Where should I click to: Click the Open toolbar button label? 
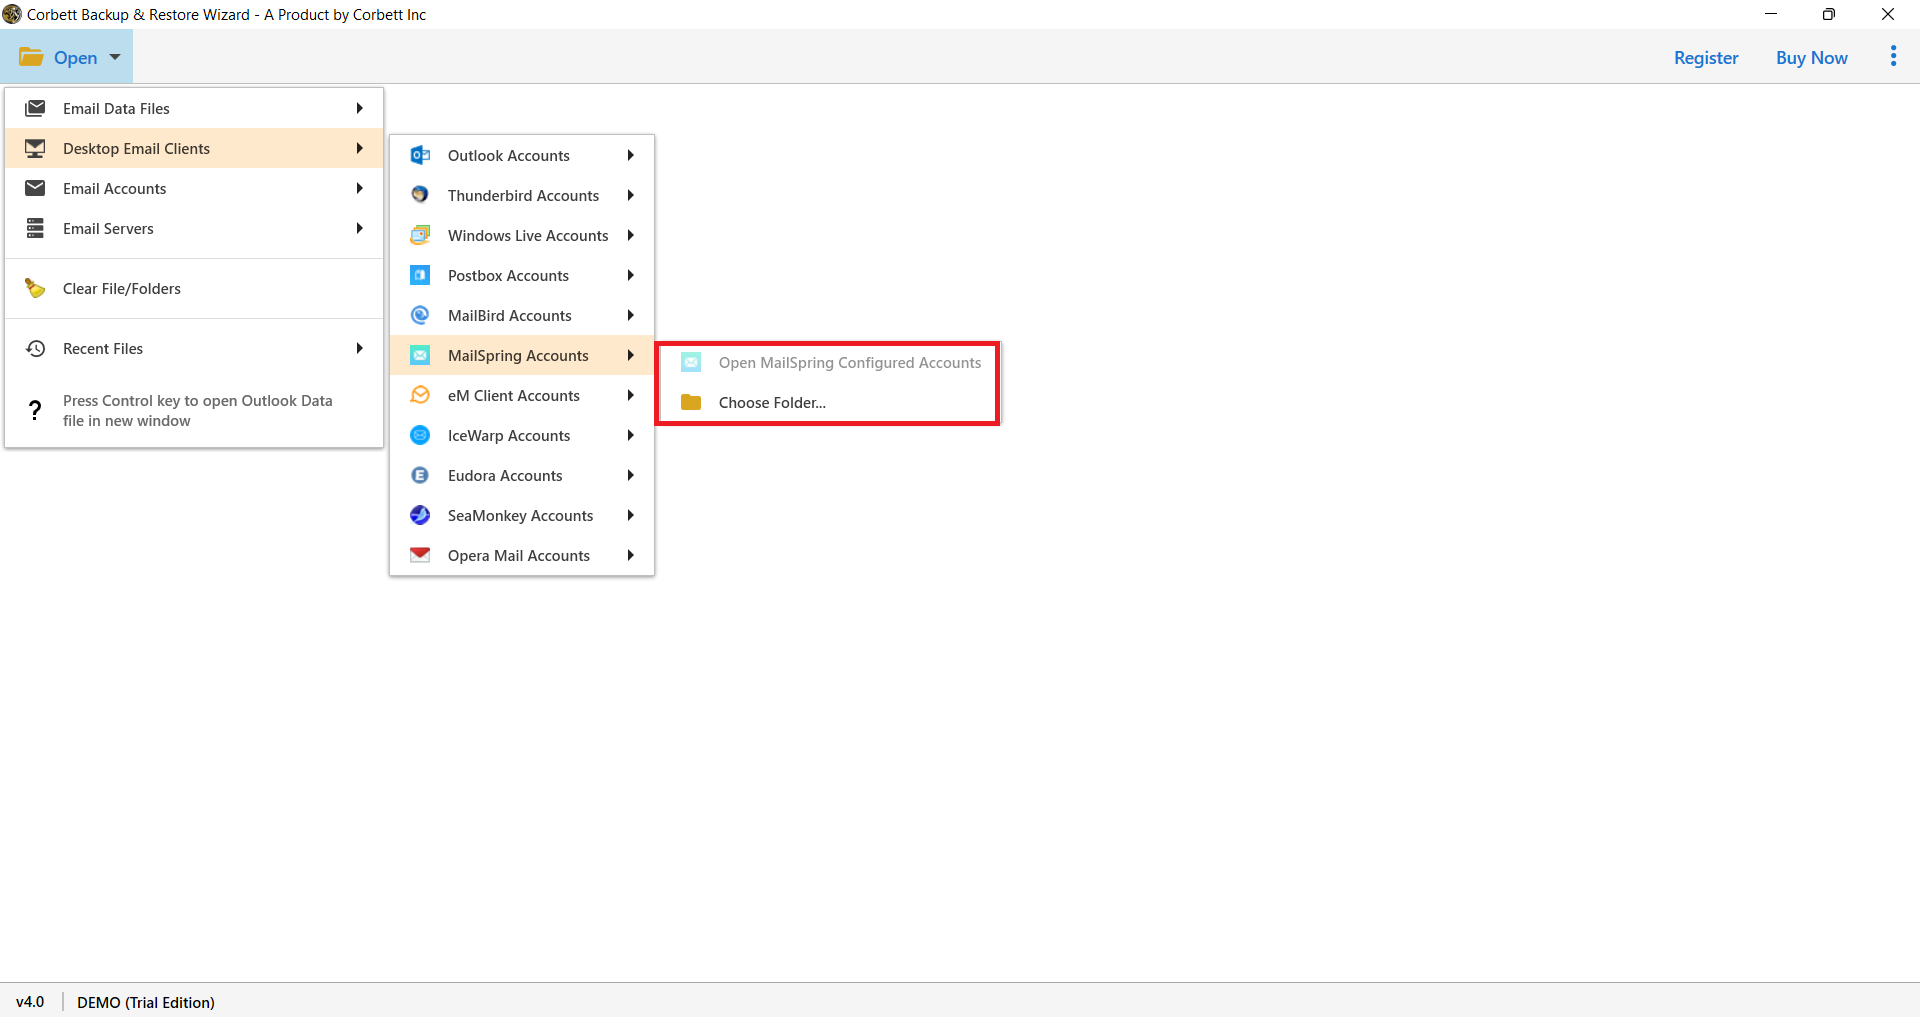[75, 57]
